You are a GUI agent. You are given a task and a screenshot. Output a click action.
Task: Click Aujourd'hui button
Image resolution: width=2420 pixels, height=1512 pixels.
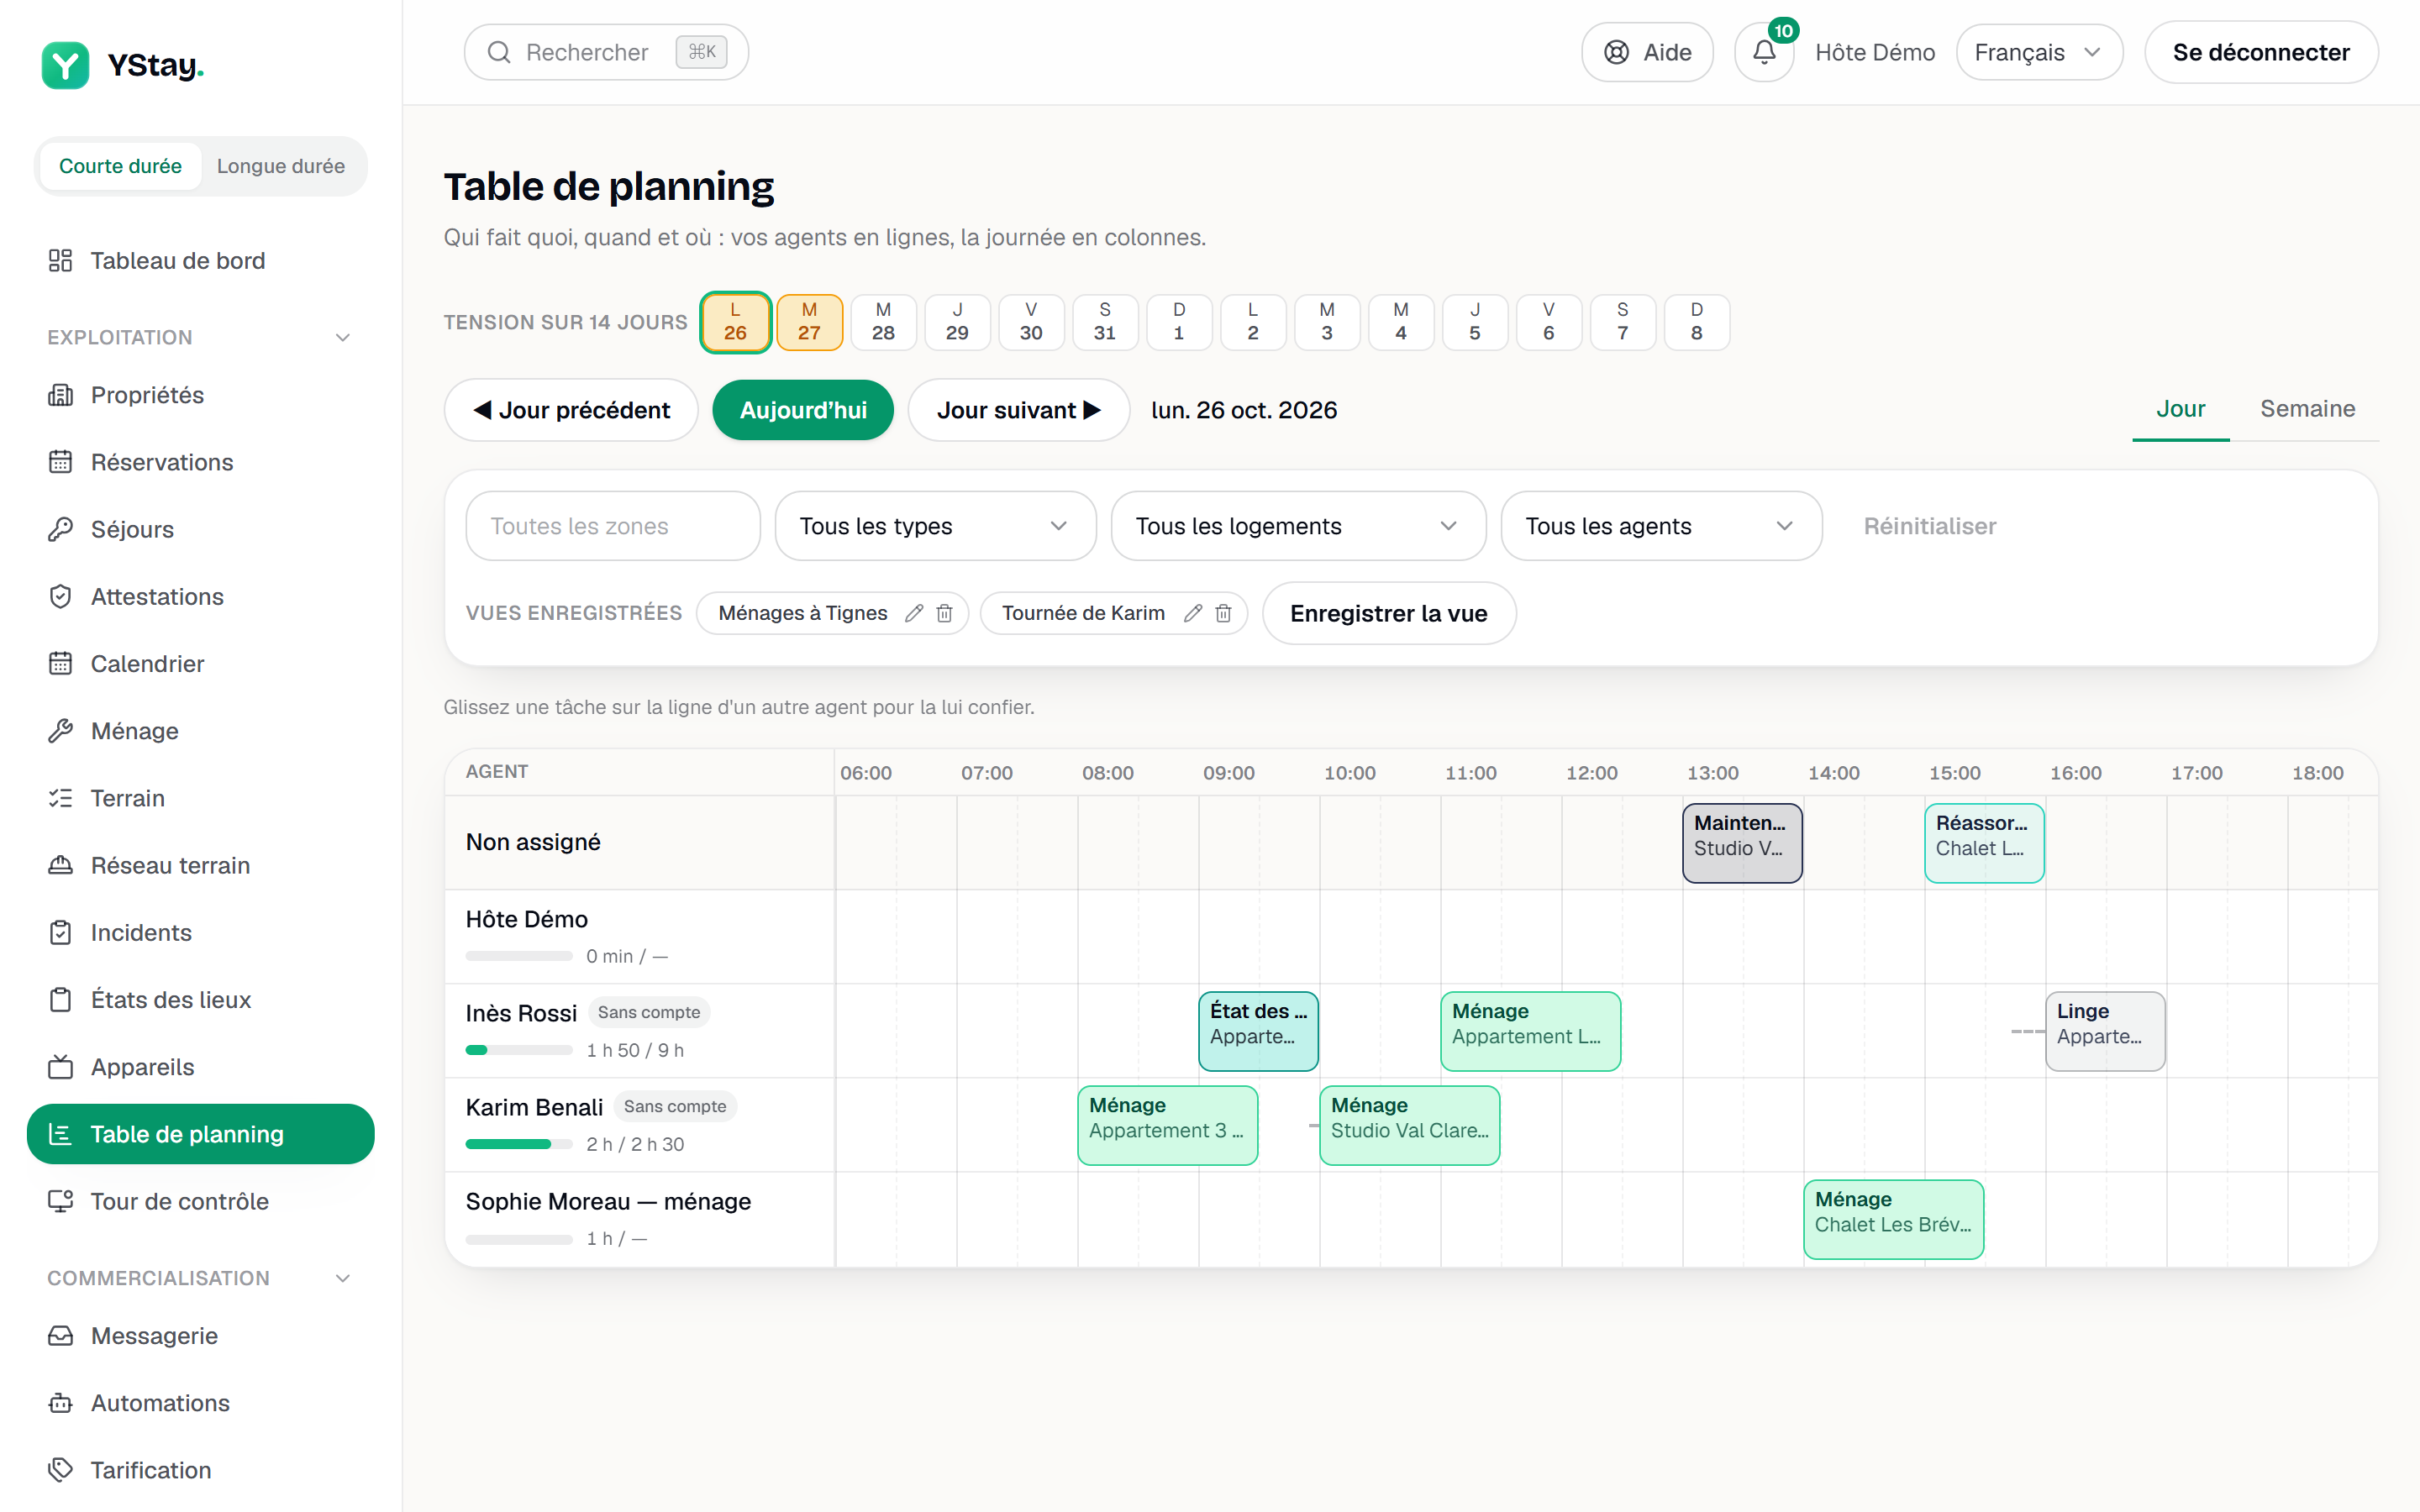(x=803, y=410)
